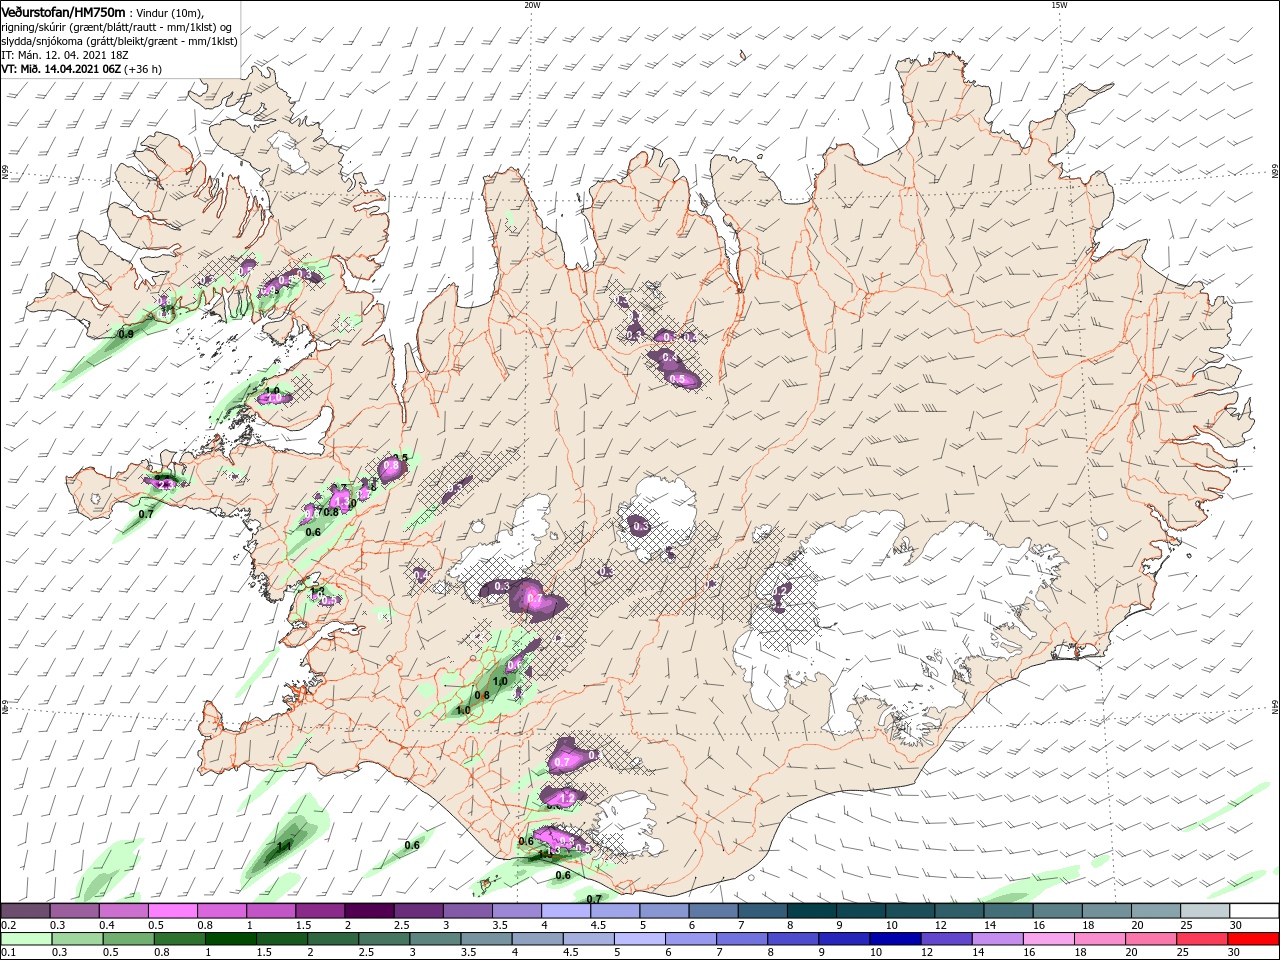Click the 20W longitude label at top
The image size is (1280, 960).
tap(532, 4)
